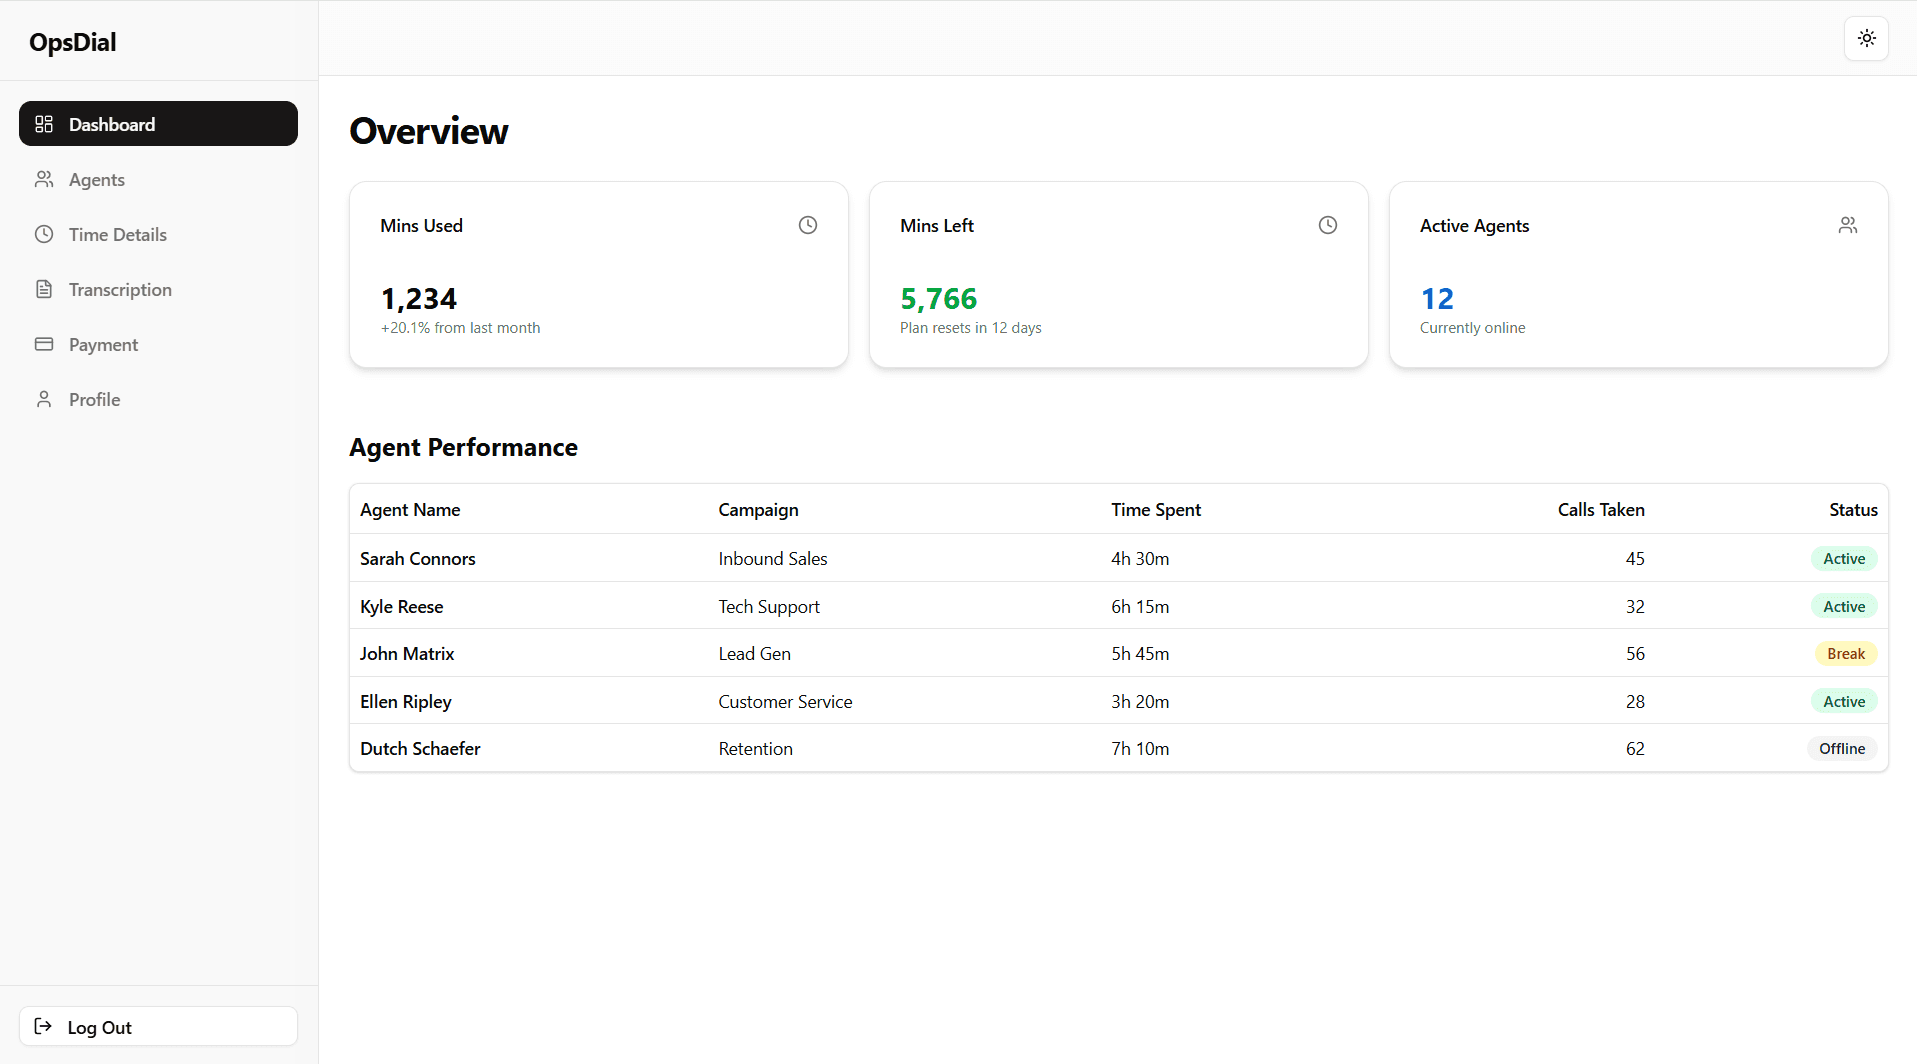
Task: Click the Log Out button
Action: click(157, 1026)
